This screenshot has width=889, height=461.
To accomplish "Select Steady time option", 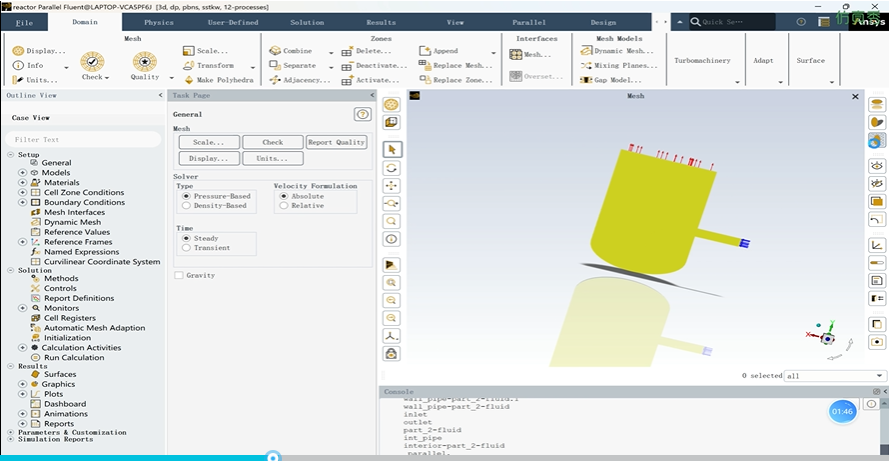I will coord(186,238).
